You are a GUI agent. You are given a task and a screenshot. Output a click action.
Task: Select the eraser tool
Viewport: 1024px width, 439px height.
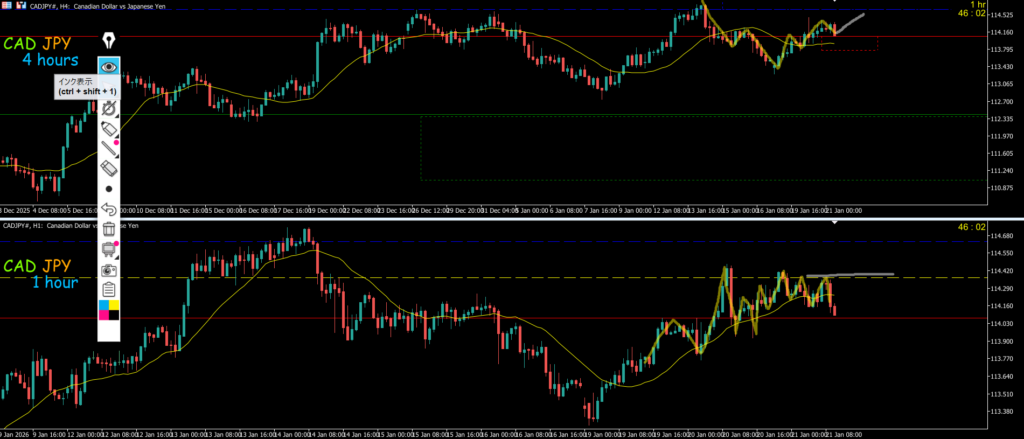pyautogui.click(x=109, y=170)
